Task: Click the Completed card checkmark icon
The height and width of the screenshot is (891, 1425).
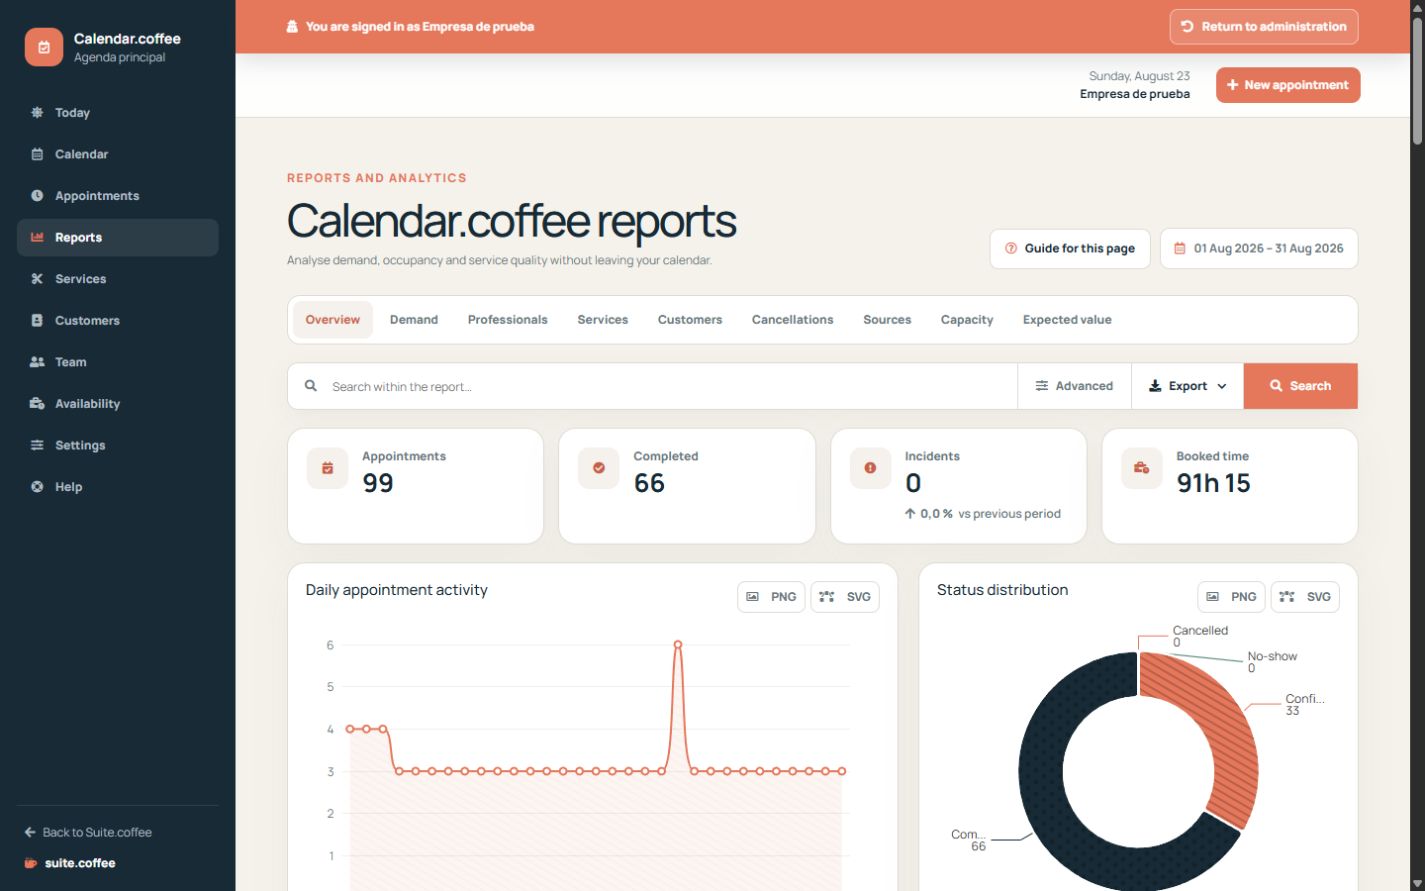Action: (599, 468)
